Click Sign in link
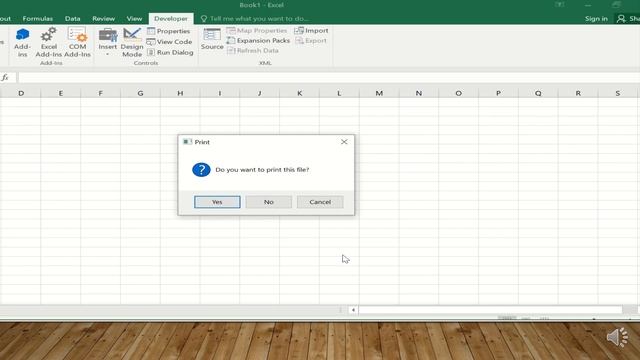Screen dimensions: 640x360 click(x=596, y=19)
